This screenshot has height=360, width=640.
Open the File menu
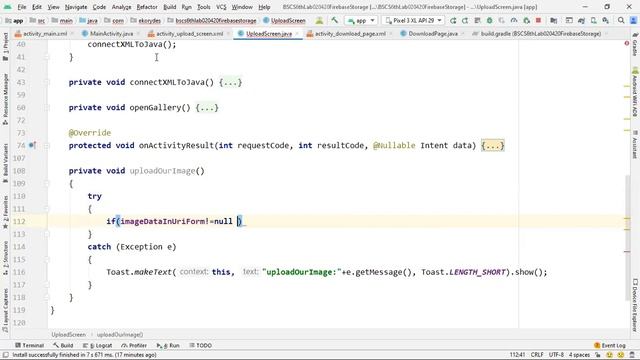pos(22,7)
